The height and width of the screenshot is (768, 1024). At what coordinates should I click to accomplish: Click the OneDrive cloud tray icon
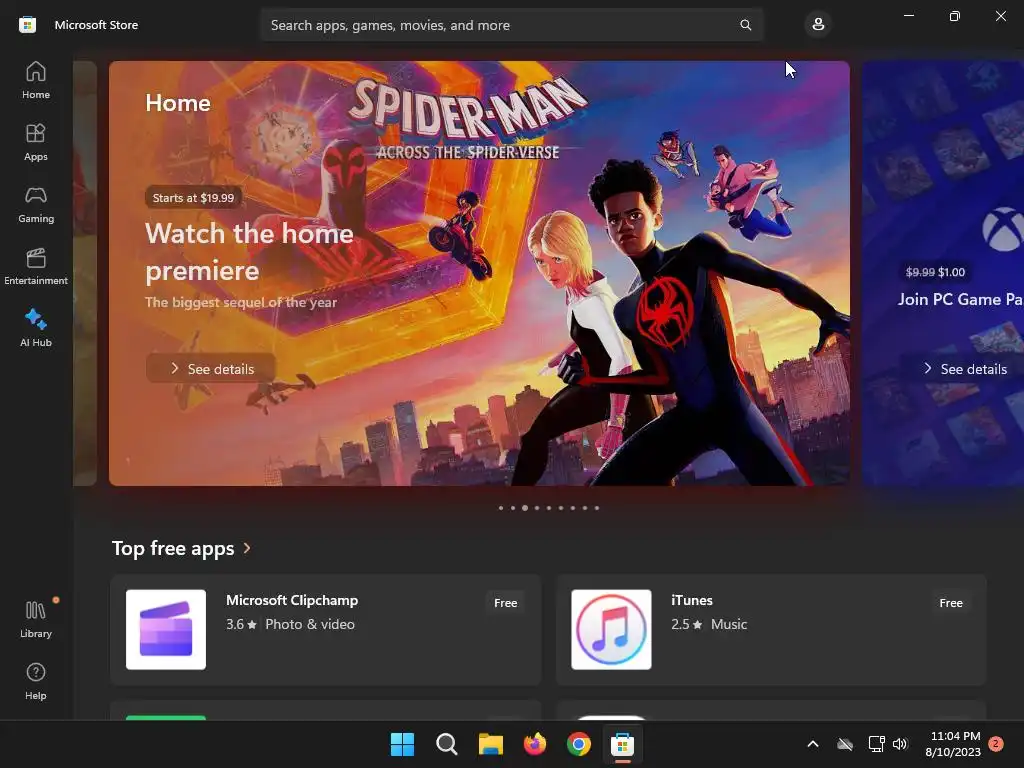pyautogui.click(x=845, y=744)
